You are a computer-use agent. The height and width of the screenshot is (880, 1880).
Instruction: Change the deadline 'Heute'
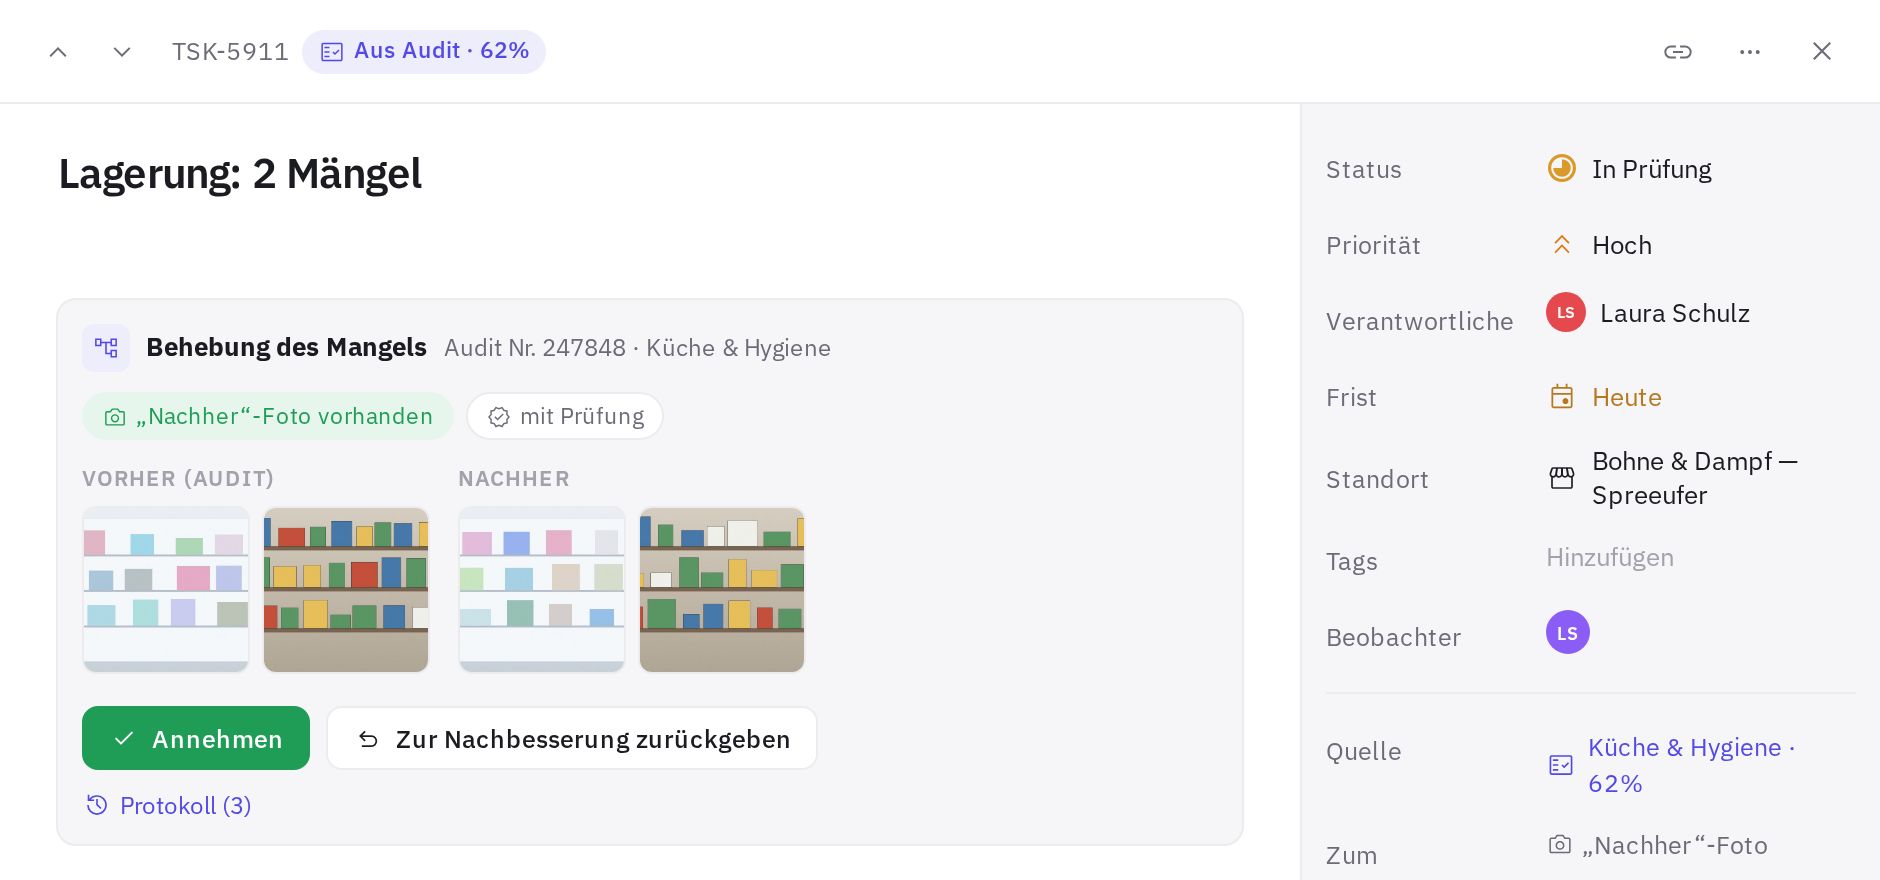[1605, 397]
